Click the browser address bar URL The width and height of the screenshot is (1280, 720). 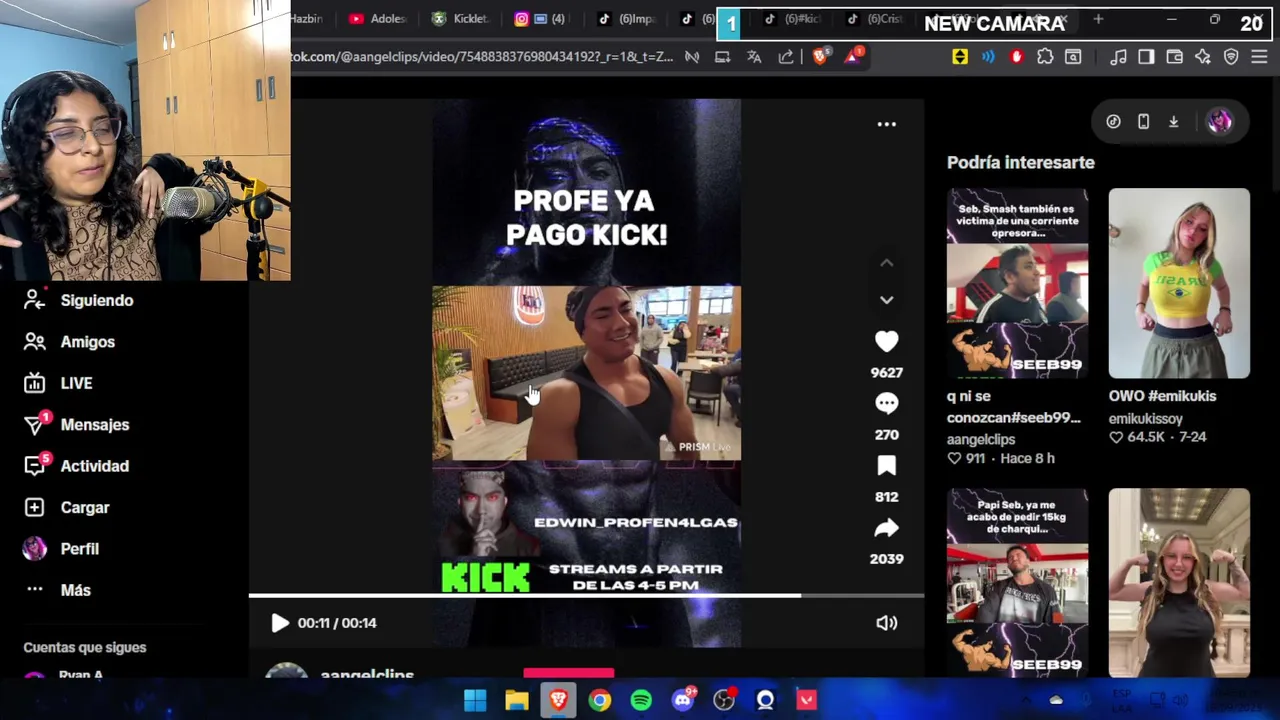point(482,57)
